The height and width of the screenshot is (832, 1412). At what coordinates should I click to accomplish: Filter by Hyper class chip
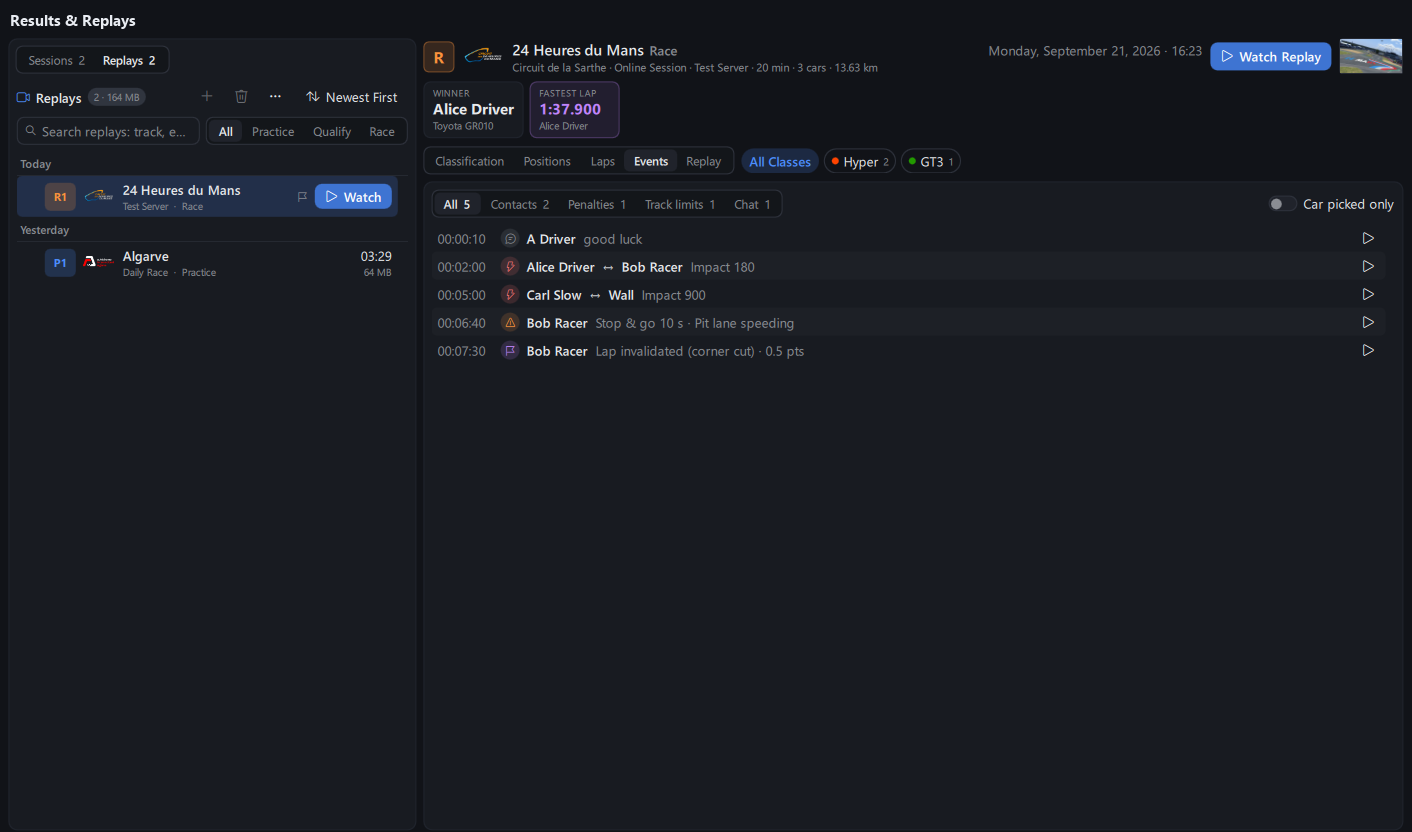(x=860, y=162)
